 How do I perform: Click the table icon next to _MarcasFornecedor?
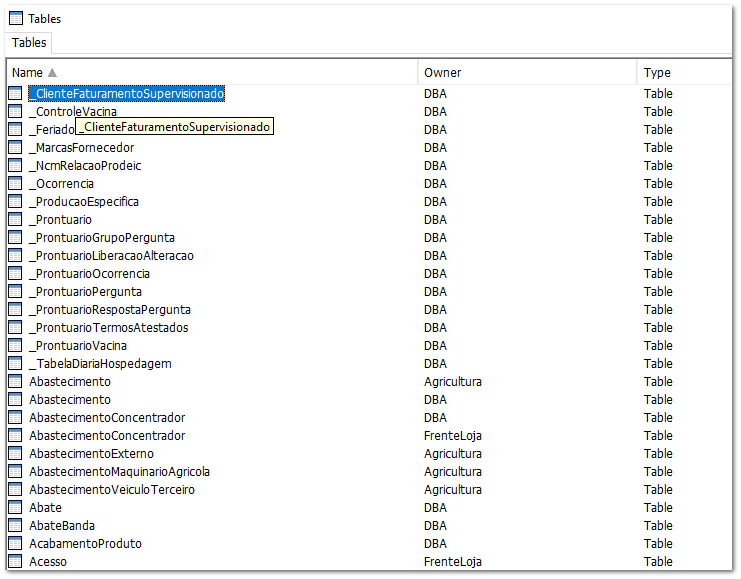(x=15, y=148)
